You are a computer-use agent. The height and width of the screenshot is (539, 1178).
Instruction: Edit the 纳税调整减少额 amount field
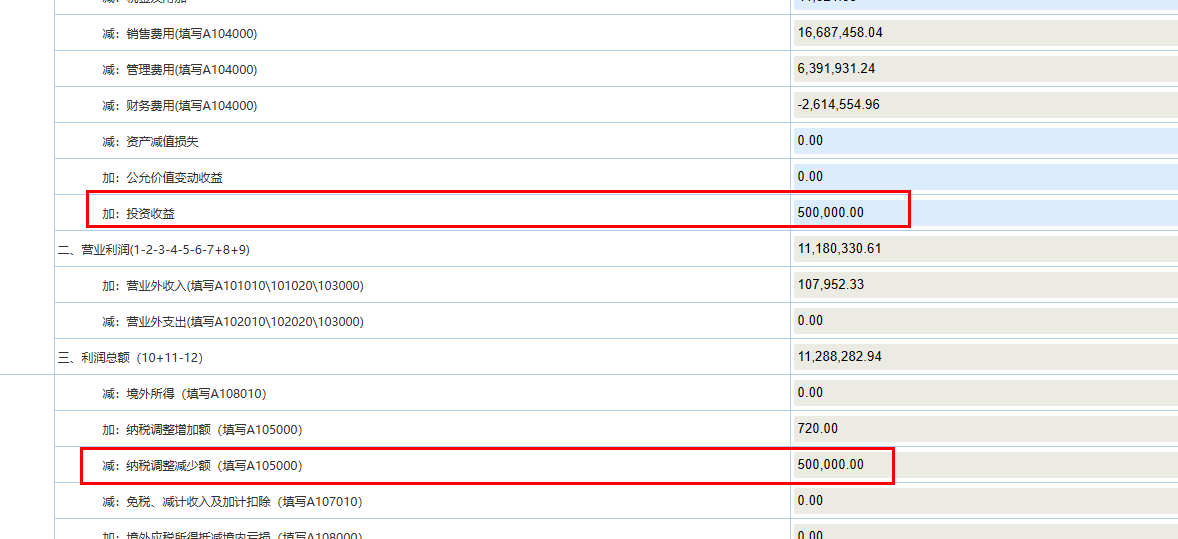tap(985, 465)
